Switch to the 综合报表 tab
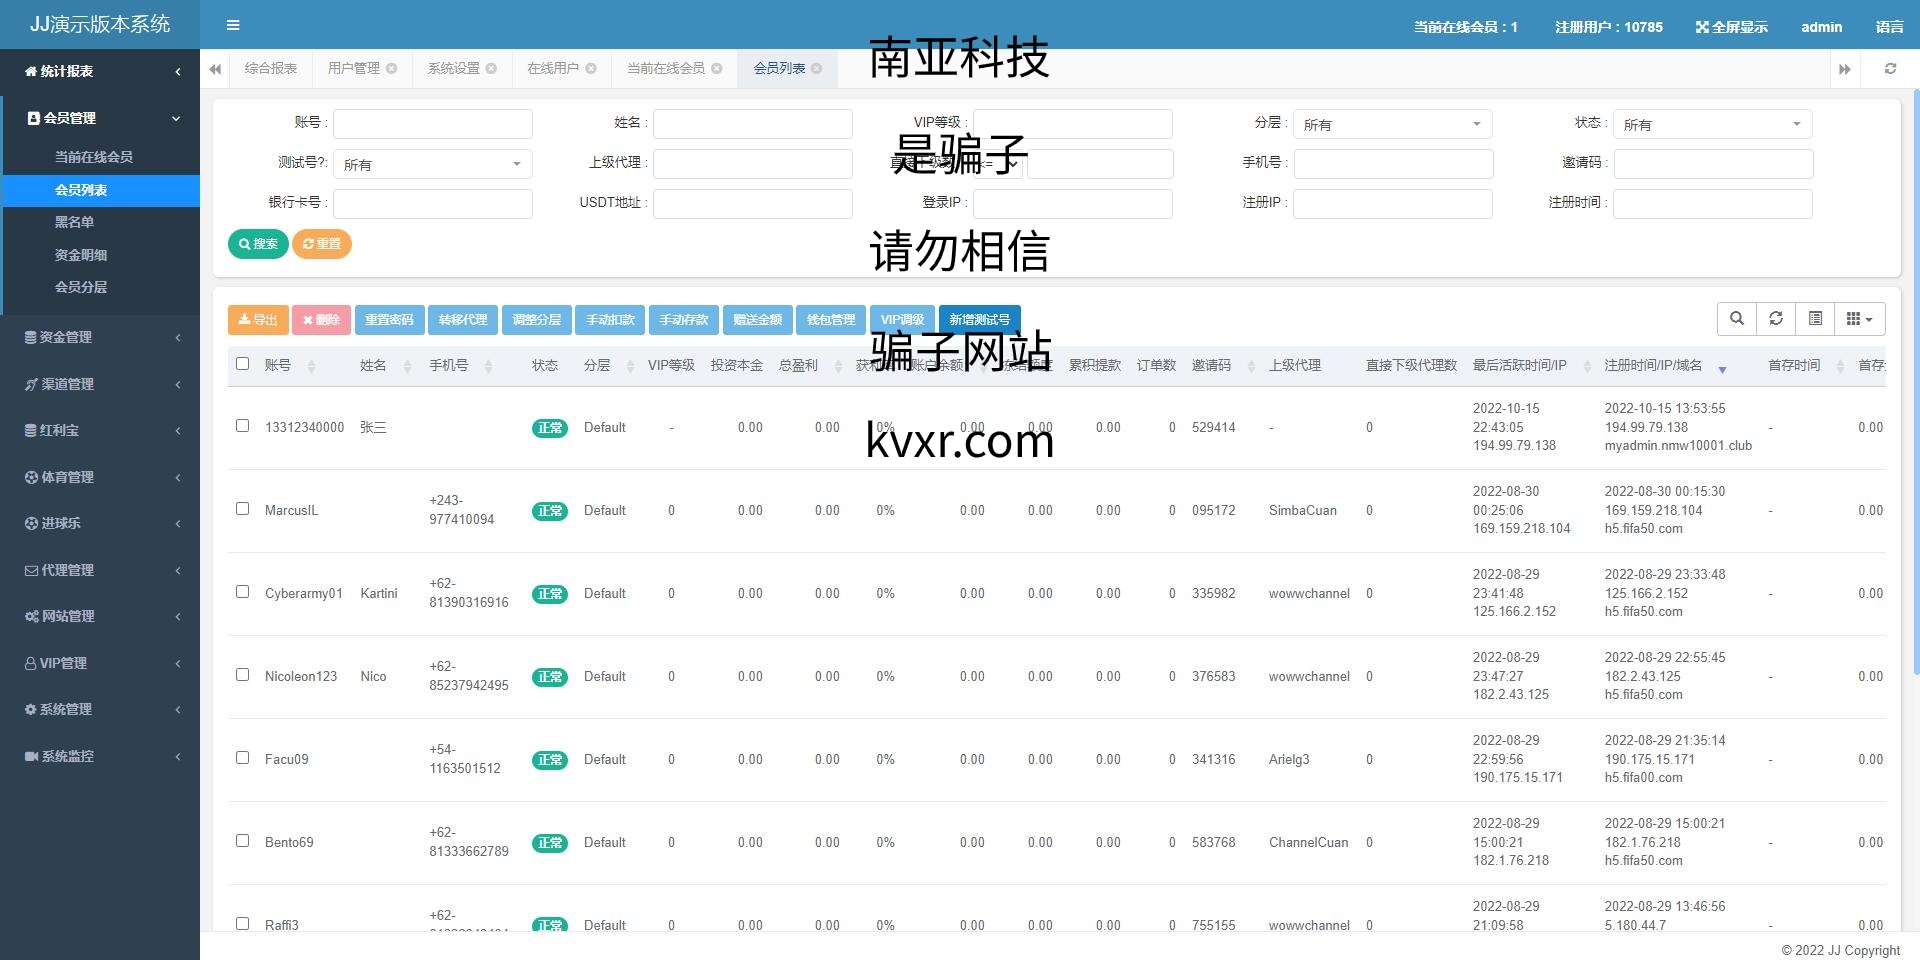 coord(271,69)
